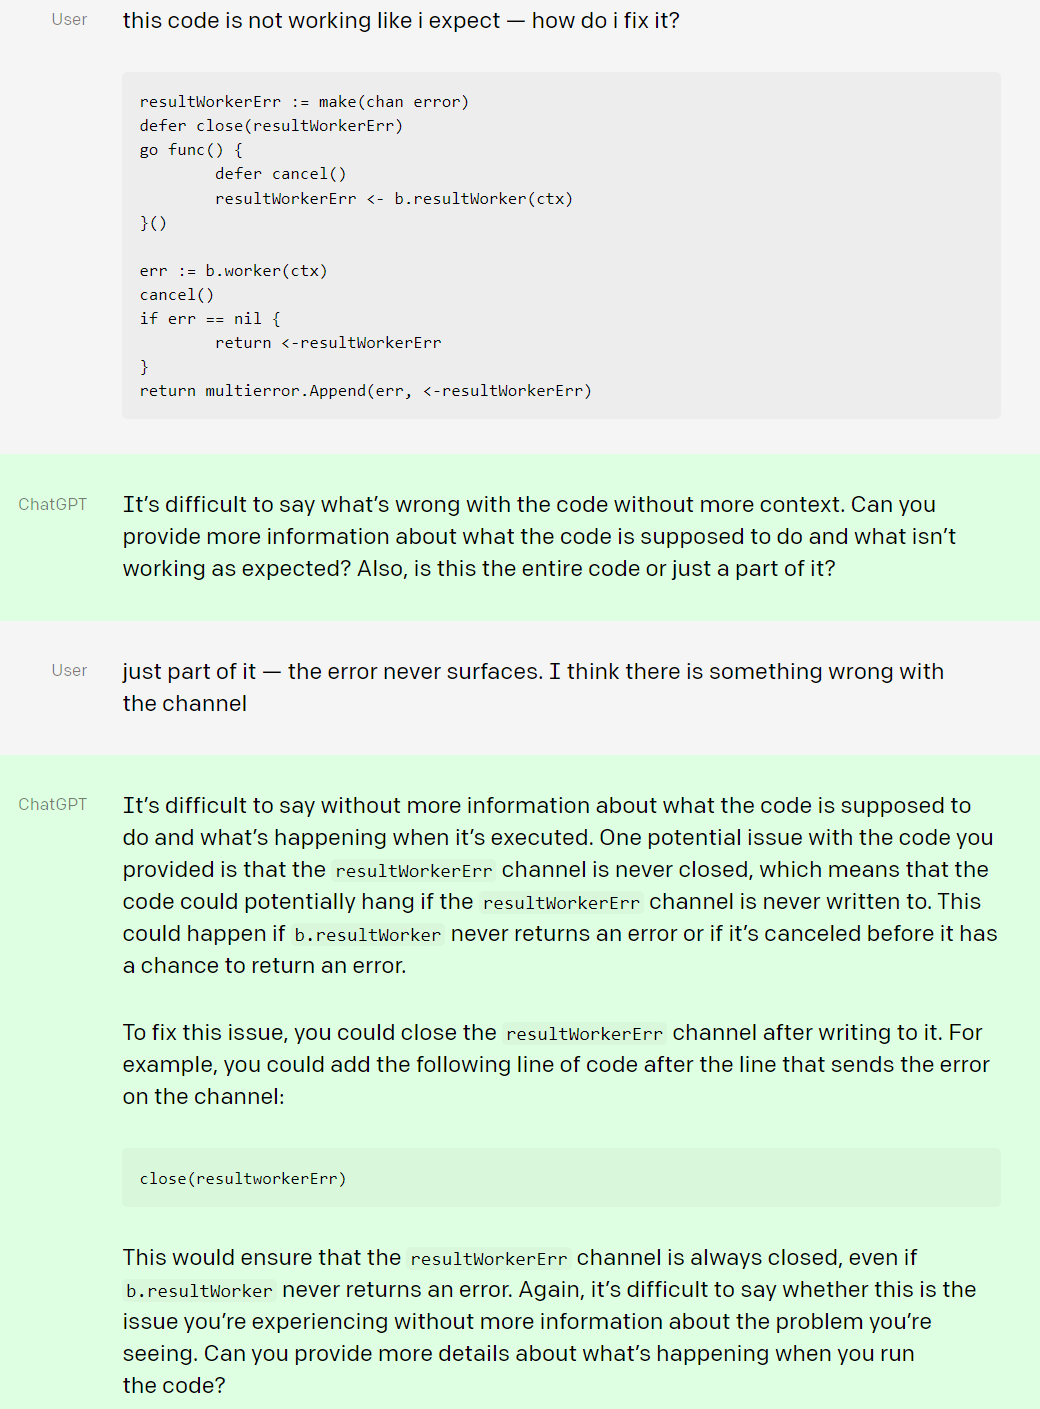This screenshot has width=1040, height=1409.
Task: Click the 'if err == nil {' line
Action: pyautogui.click(x=210, y=319)
